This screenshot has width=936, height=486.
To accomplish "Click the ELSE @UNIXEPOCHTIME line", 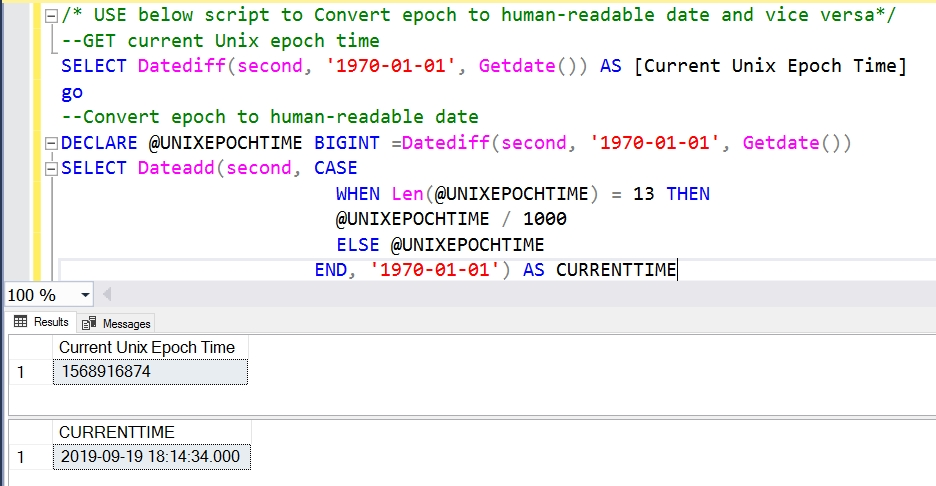I will click(x=440, y=245).
